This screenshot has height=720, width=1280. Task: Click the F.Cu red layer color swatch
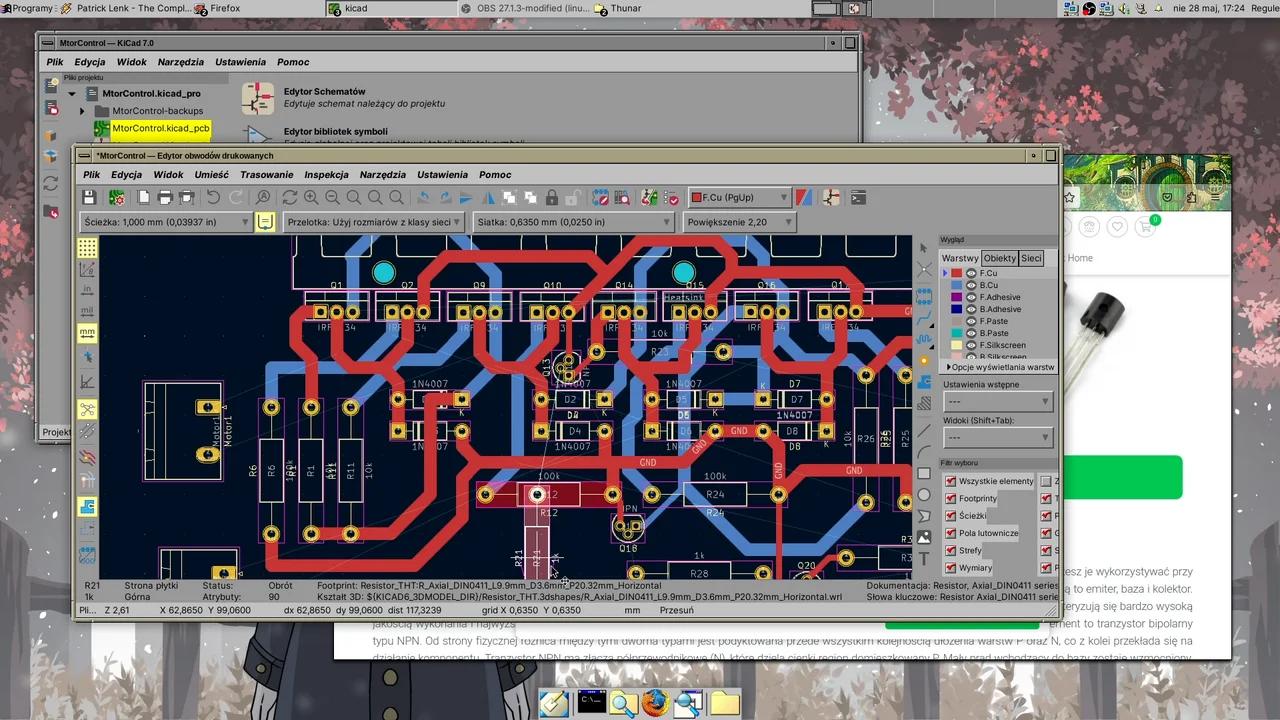click(x=957, y=272)
